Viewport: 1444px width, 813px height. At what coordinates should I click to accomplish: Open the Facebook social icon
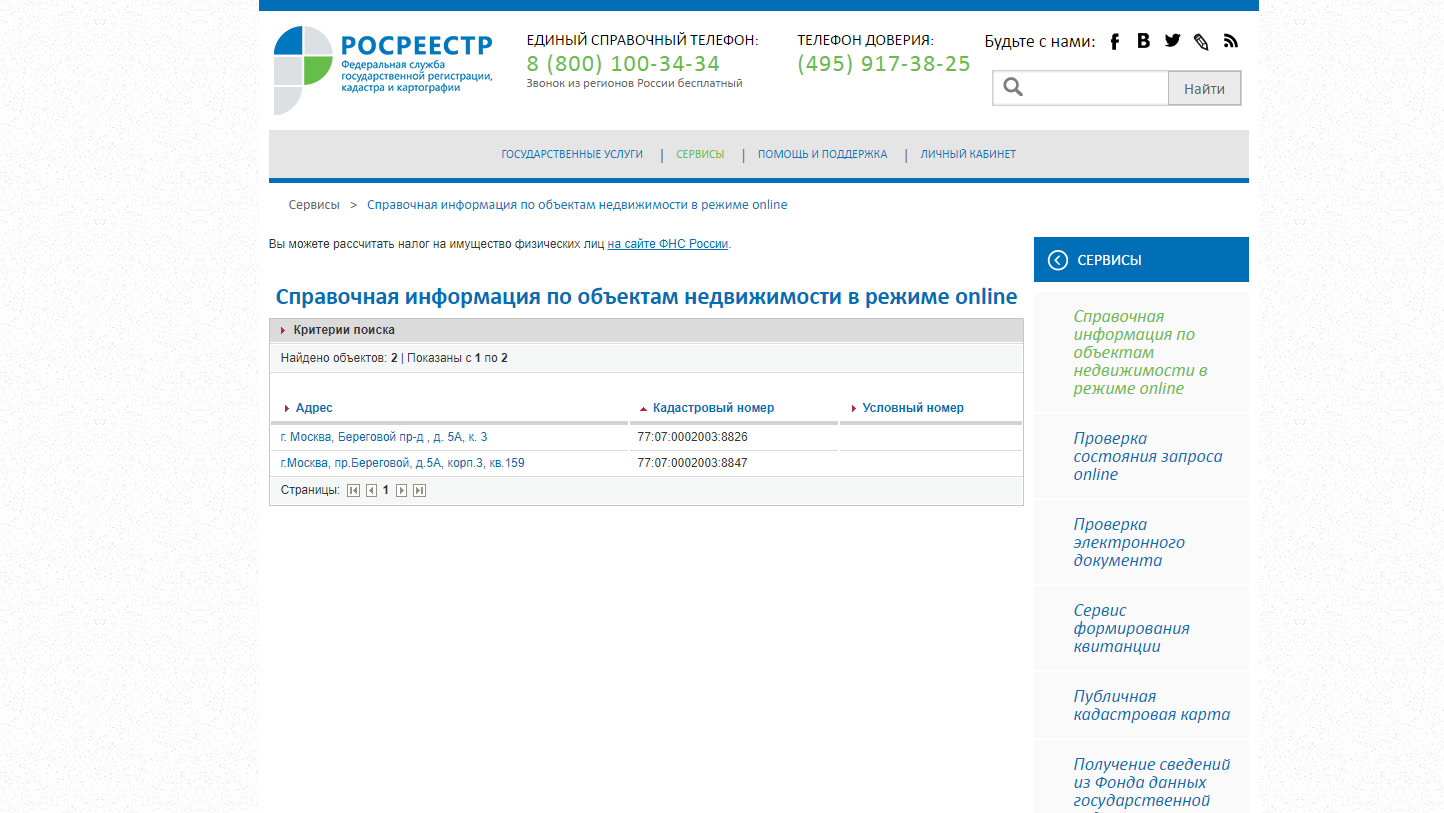point(1115,41)
